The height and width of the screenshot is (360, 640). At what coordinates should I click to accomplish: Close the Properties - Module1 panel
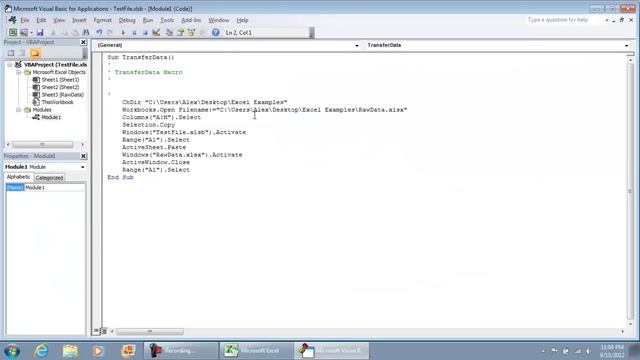point(83,156)
